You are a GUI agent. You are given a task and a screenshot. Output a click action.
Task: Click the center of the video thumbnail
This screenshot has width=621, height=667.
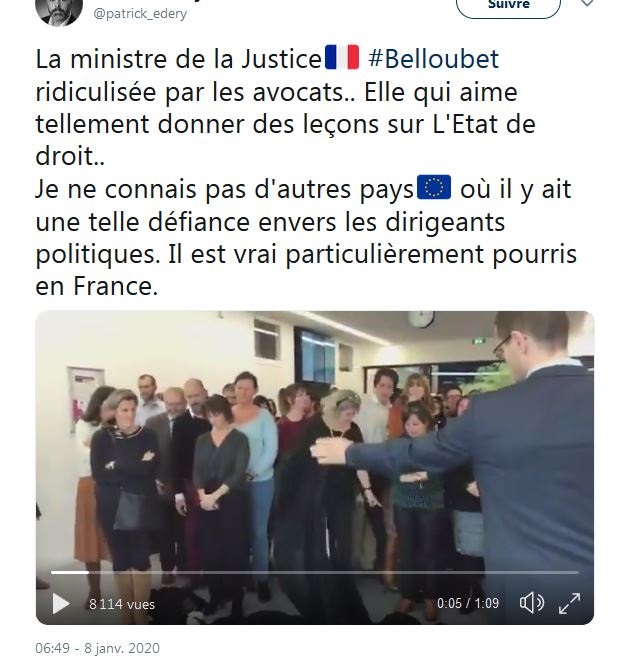[x=315, y=467]
